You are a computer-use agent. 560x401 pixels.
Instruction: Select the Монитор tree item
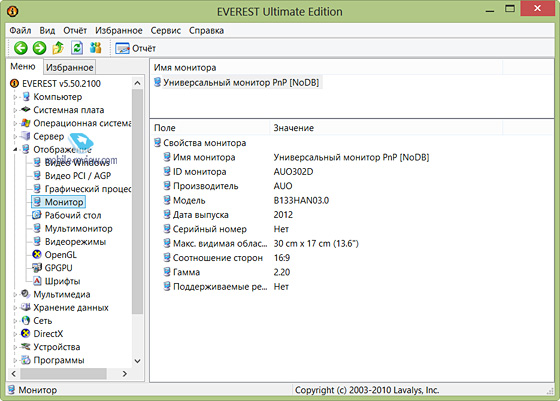pos(64,202)
